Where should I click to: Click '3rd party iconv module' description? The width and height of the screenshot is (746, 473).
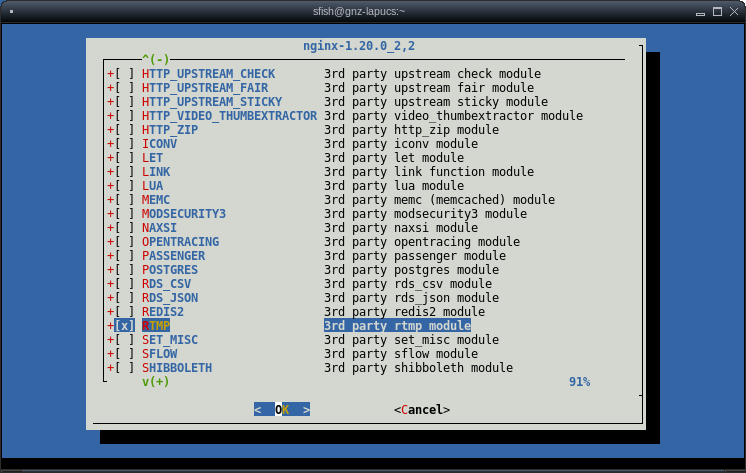401,144
